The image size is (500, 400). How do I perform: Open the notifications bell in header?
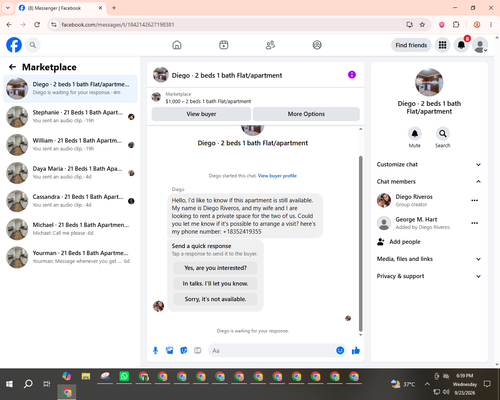(461, 45)
